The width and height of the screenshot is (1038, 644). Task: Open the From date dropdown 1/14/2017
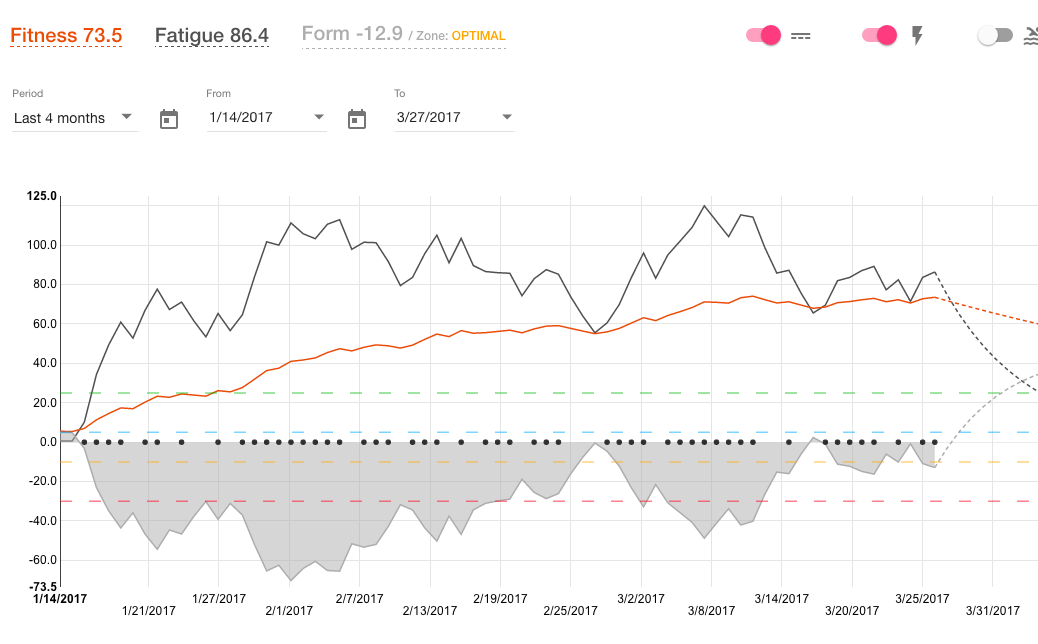(266, 118)
